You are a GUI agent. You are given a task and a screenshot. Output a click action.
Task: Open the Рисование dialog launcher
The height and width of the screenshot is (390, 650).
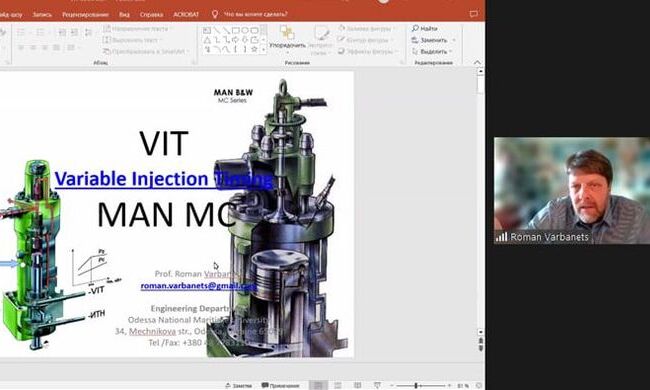(401, 63)
